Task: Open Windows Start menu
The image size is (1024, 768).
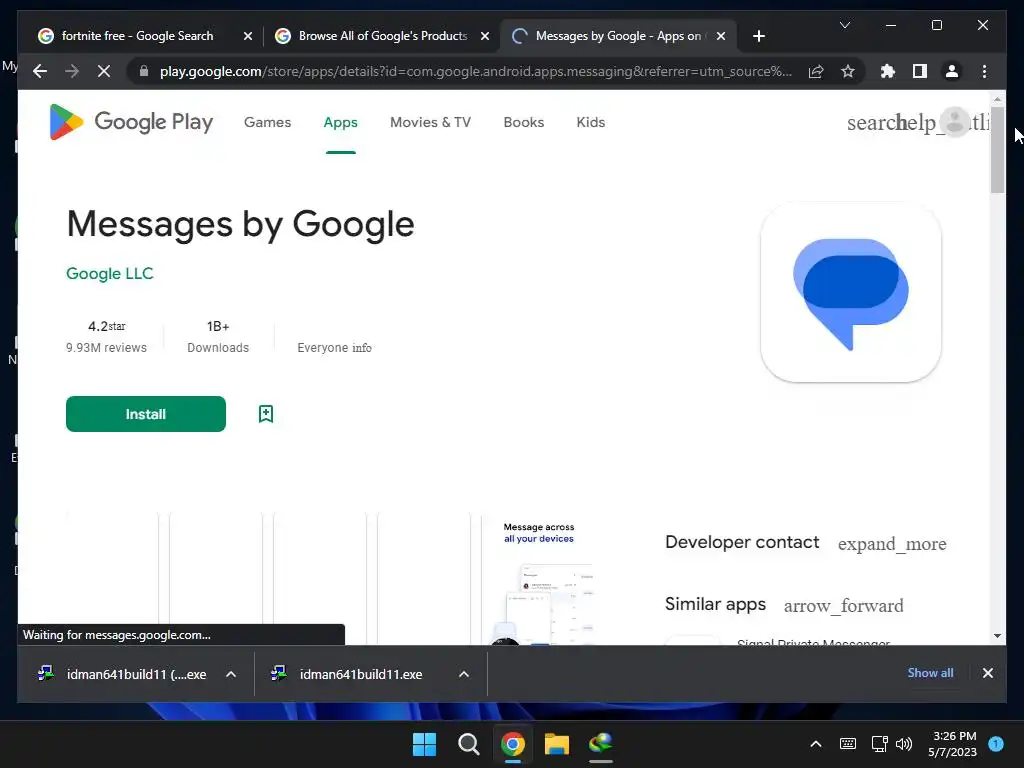Action: coord(424,744)
